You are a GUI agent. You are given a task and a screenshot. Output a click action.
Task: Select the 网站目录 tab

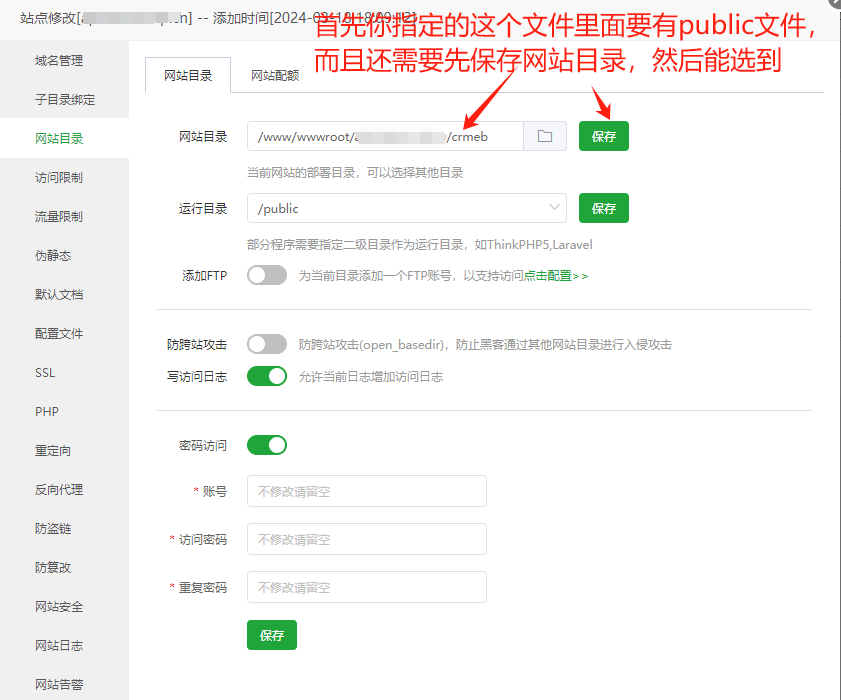pos(188,75)
